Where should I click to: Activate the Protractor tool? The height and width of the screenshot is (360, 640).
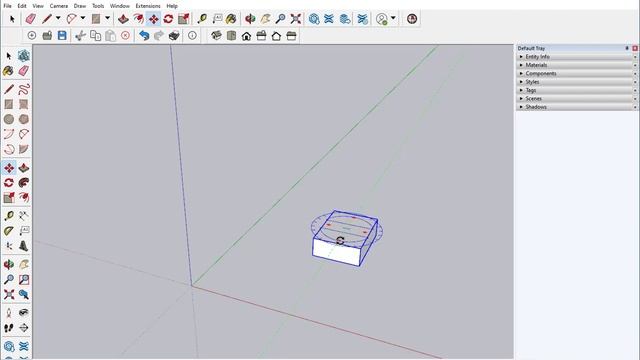(x=9, y=231)
